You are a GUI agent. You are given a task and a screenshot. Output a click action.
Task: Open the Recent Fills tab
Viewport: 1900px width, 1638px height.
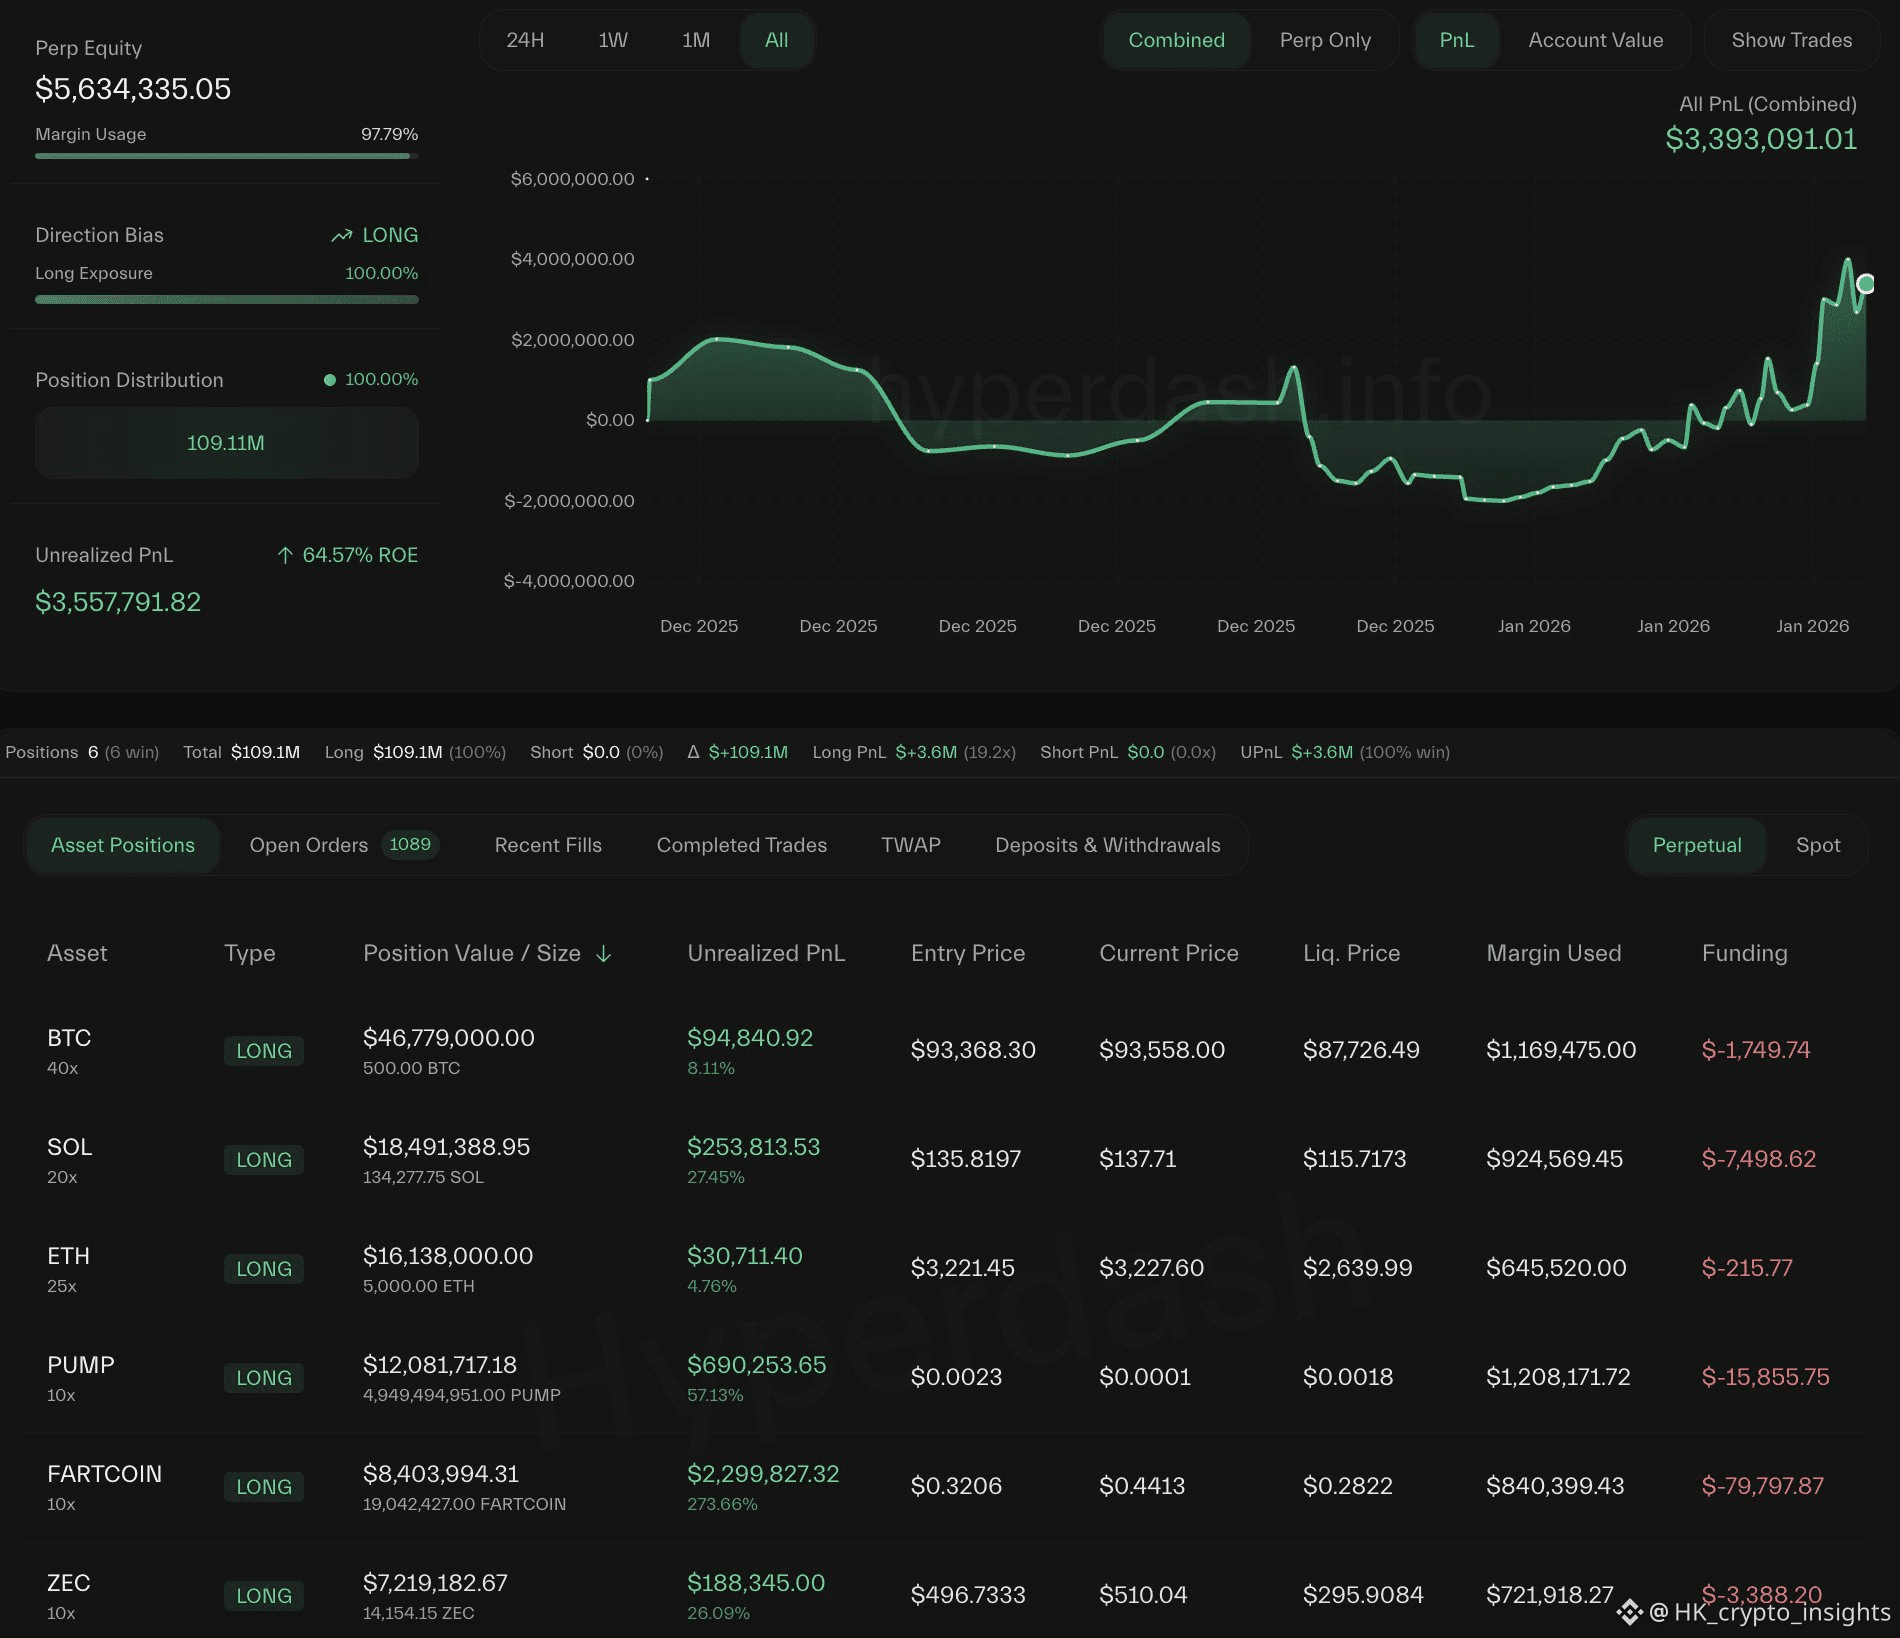[x=548, y=845]
